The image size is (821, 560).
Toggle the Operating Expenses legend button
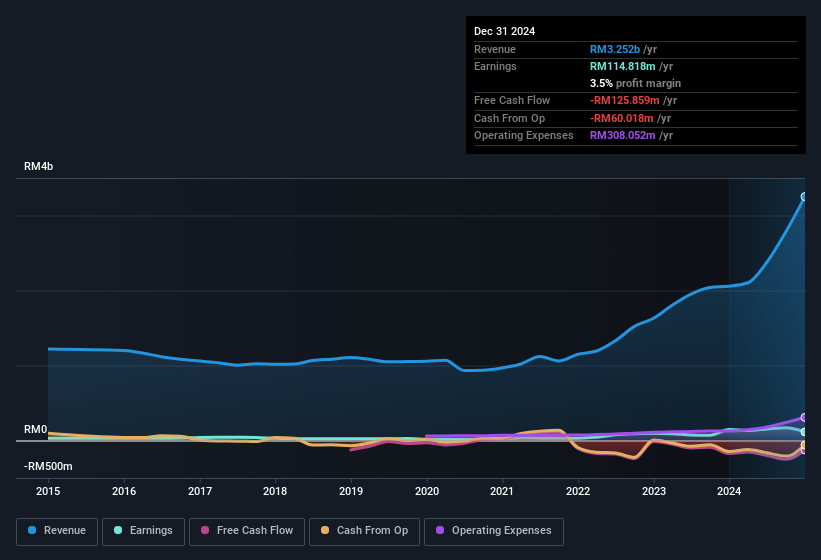(x=494, y=531)
